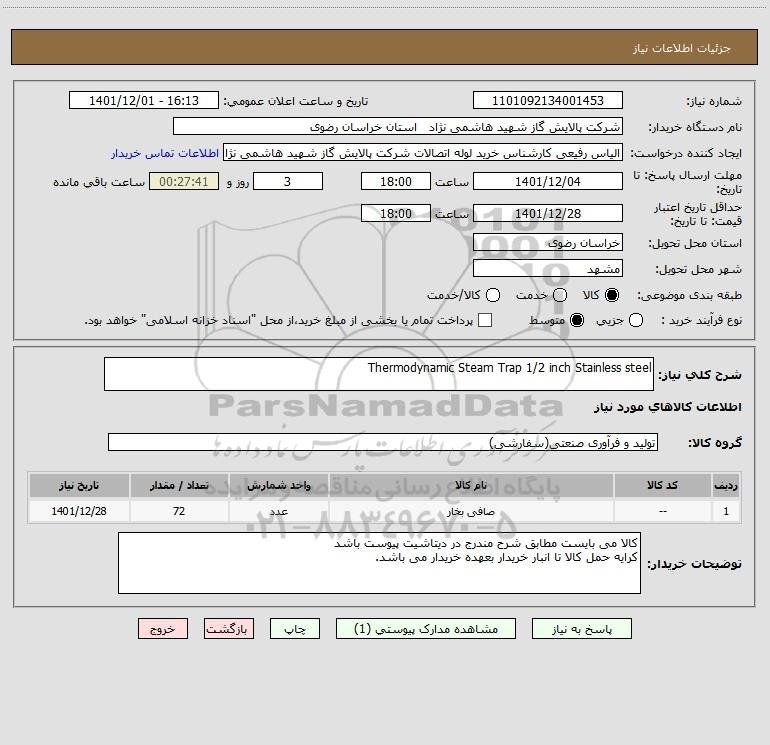The width and height of the screenshot is (770, 745).
Task: Select the صافی بخار table row
Action: [385, 511]
